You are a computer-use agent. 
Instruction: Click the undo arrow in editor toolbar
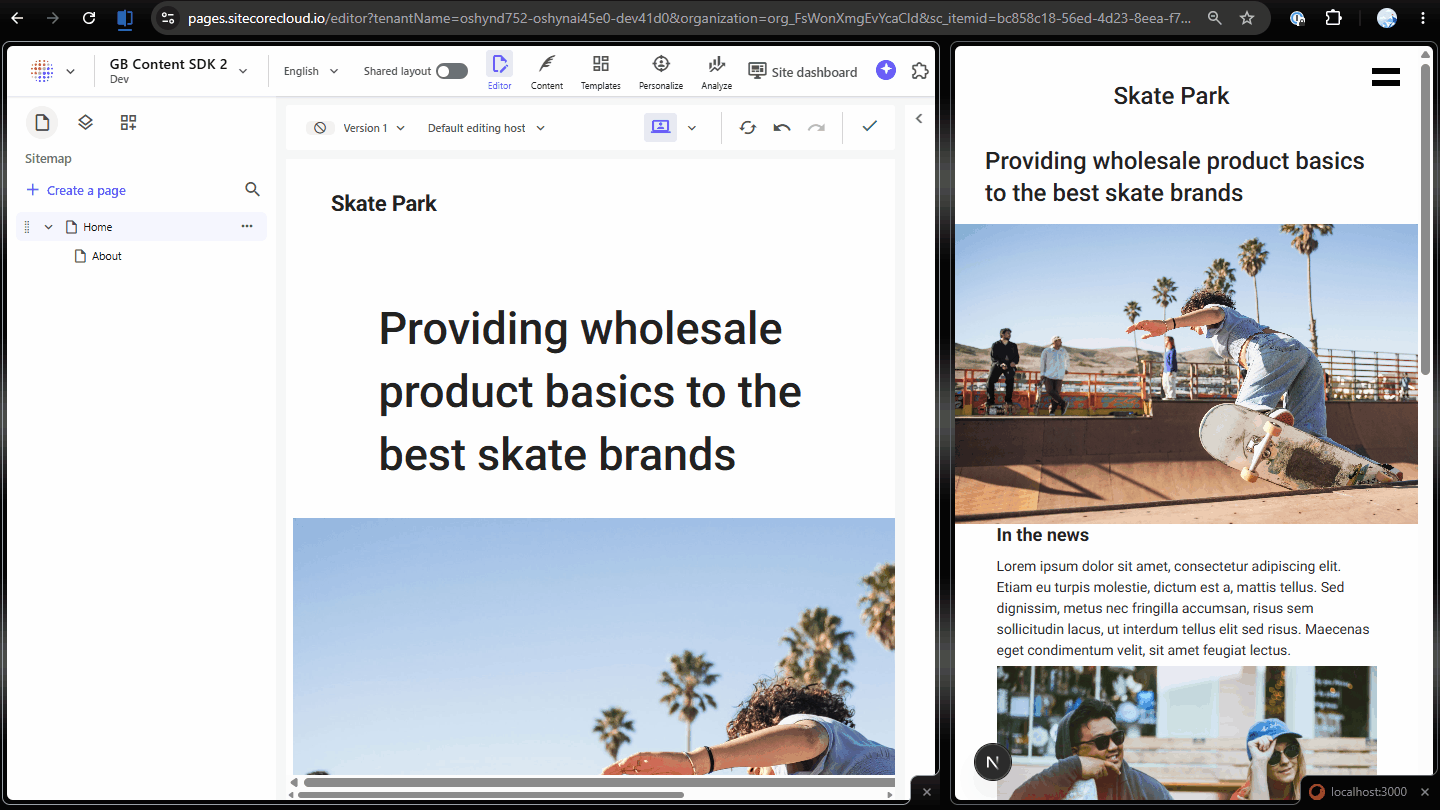[782, 127]
